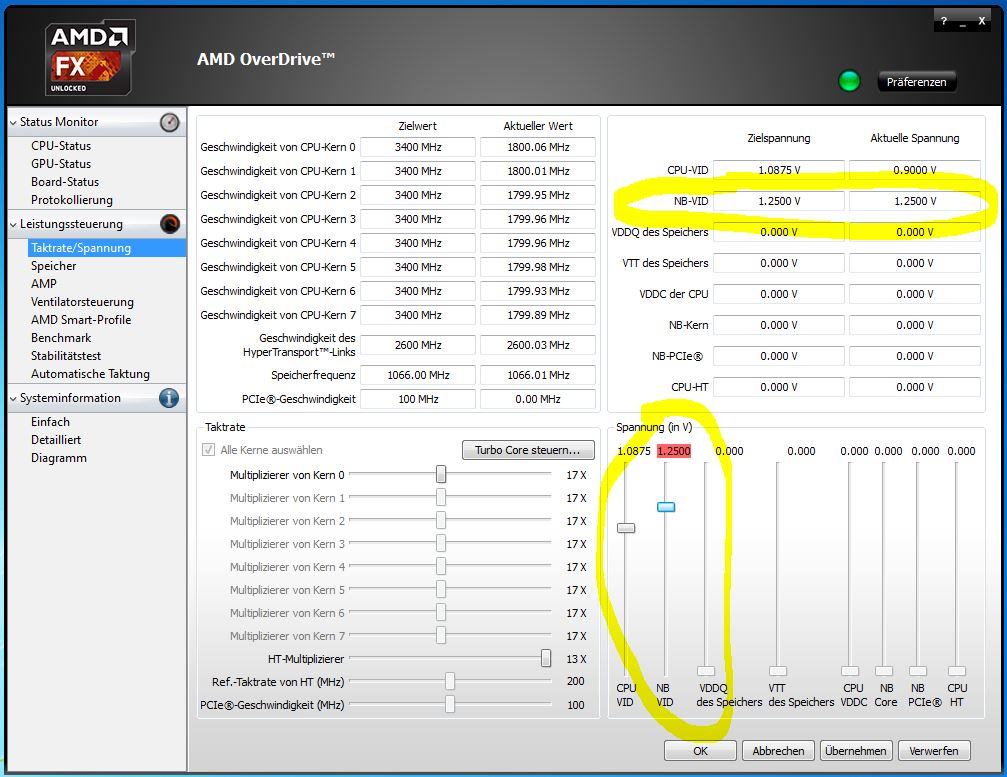Click the CPU-Kern 0 Zielwert field
This screenshot has height=777, width=1007.
pos(418,147)
